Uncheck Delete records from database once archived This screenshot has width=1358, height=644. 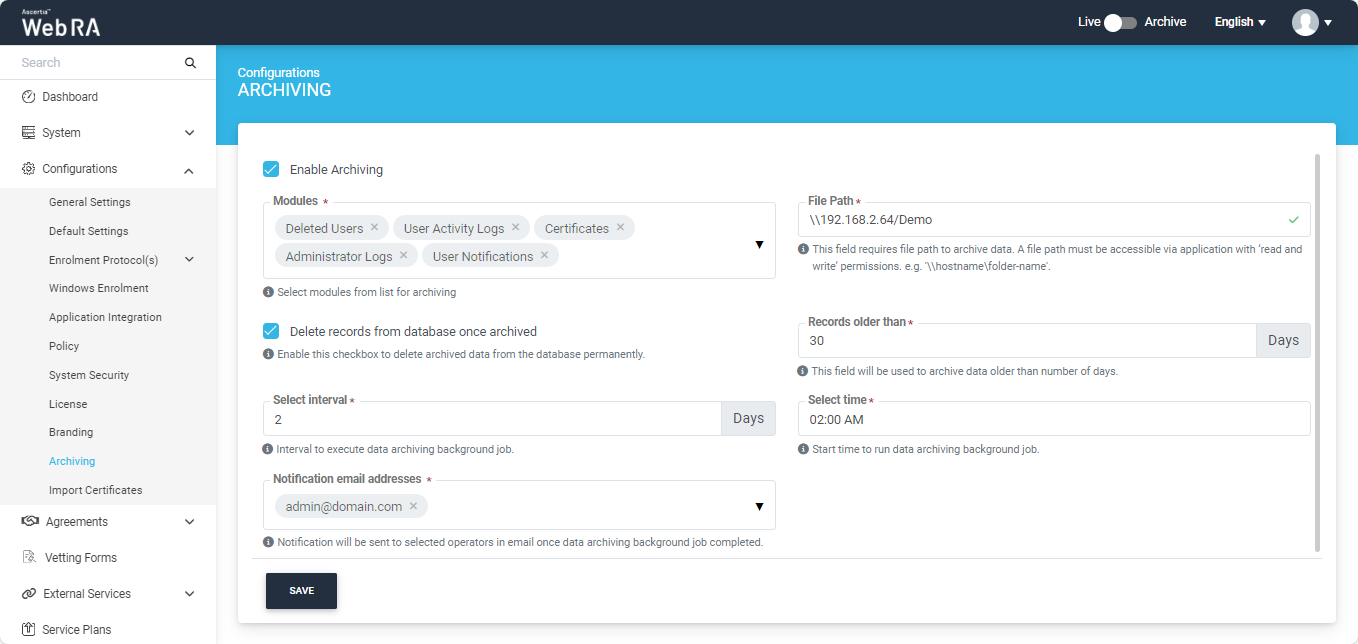point(271,331)
